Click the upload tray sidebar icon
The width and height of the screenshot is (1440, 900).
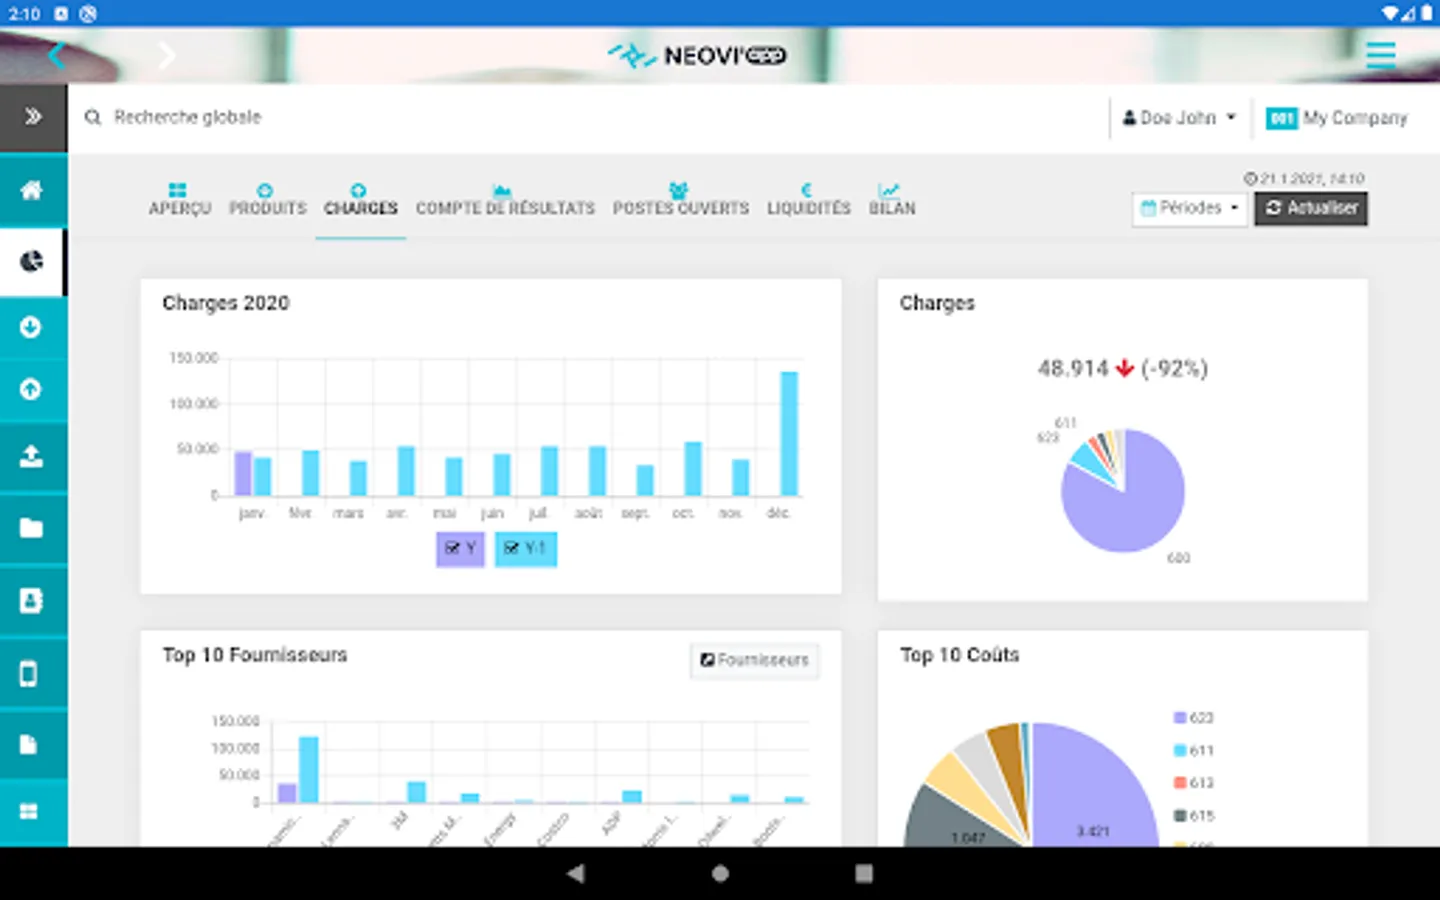pos(31,457)
